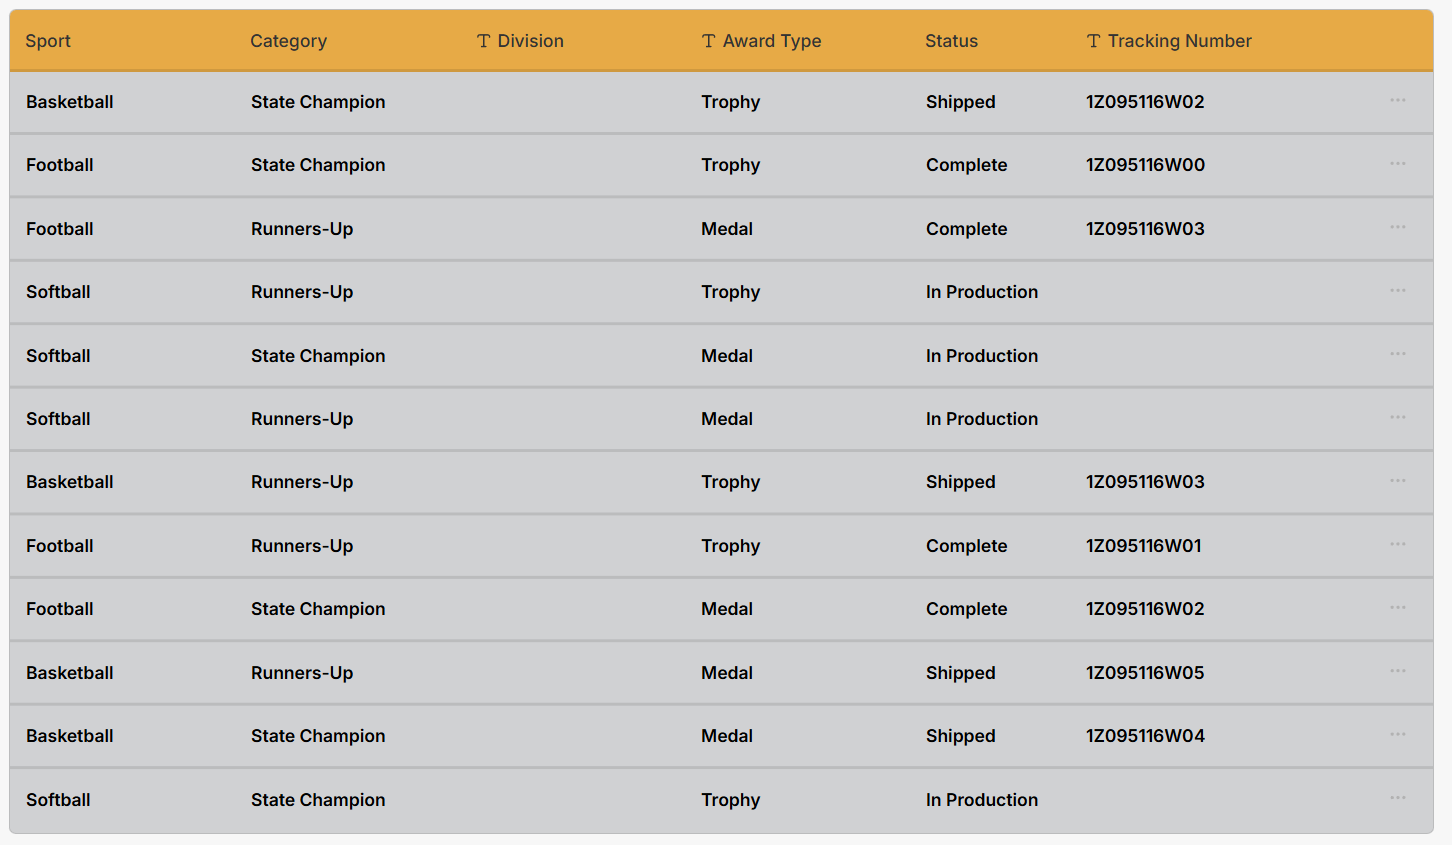Open row actions for Football State Champion Trophy

1397,164
